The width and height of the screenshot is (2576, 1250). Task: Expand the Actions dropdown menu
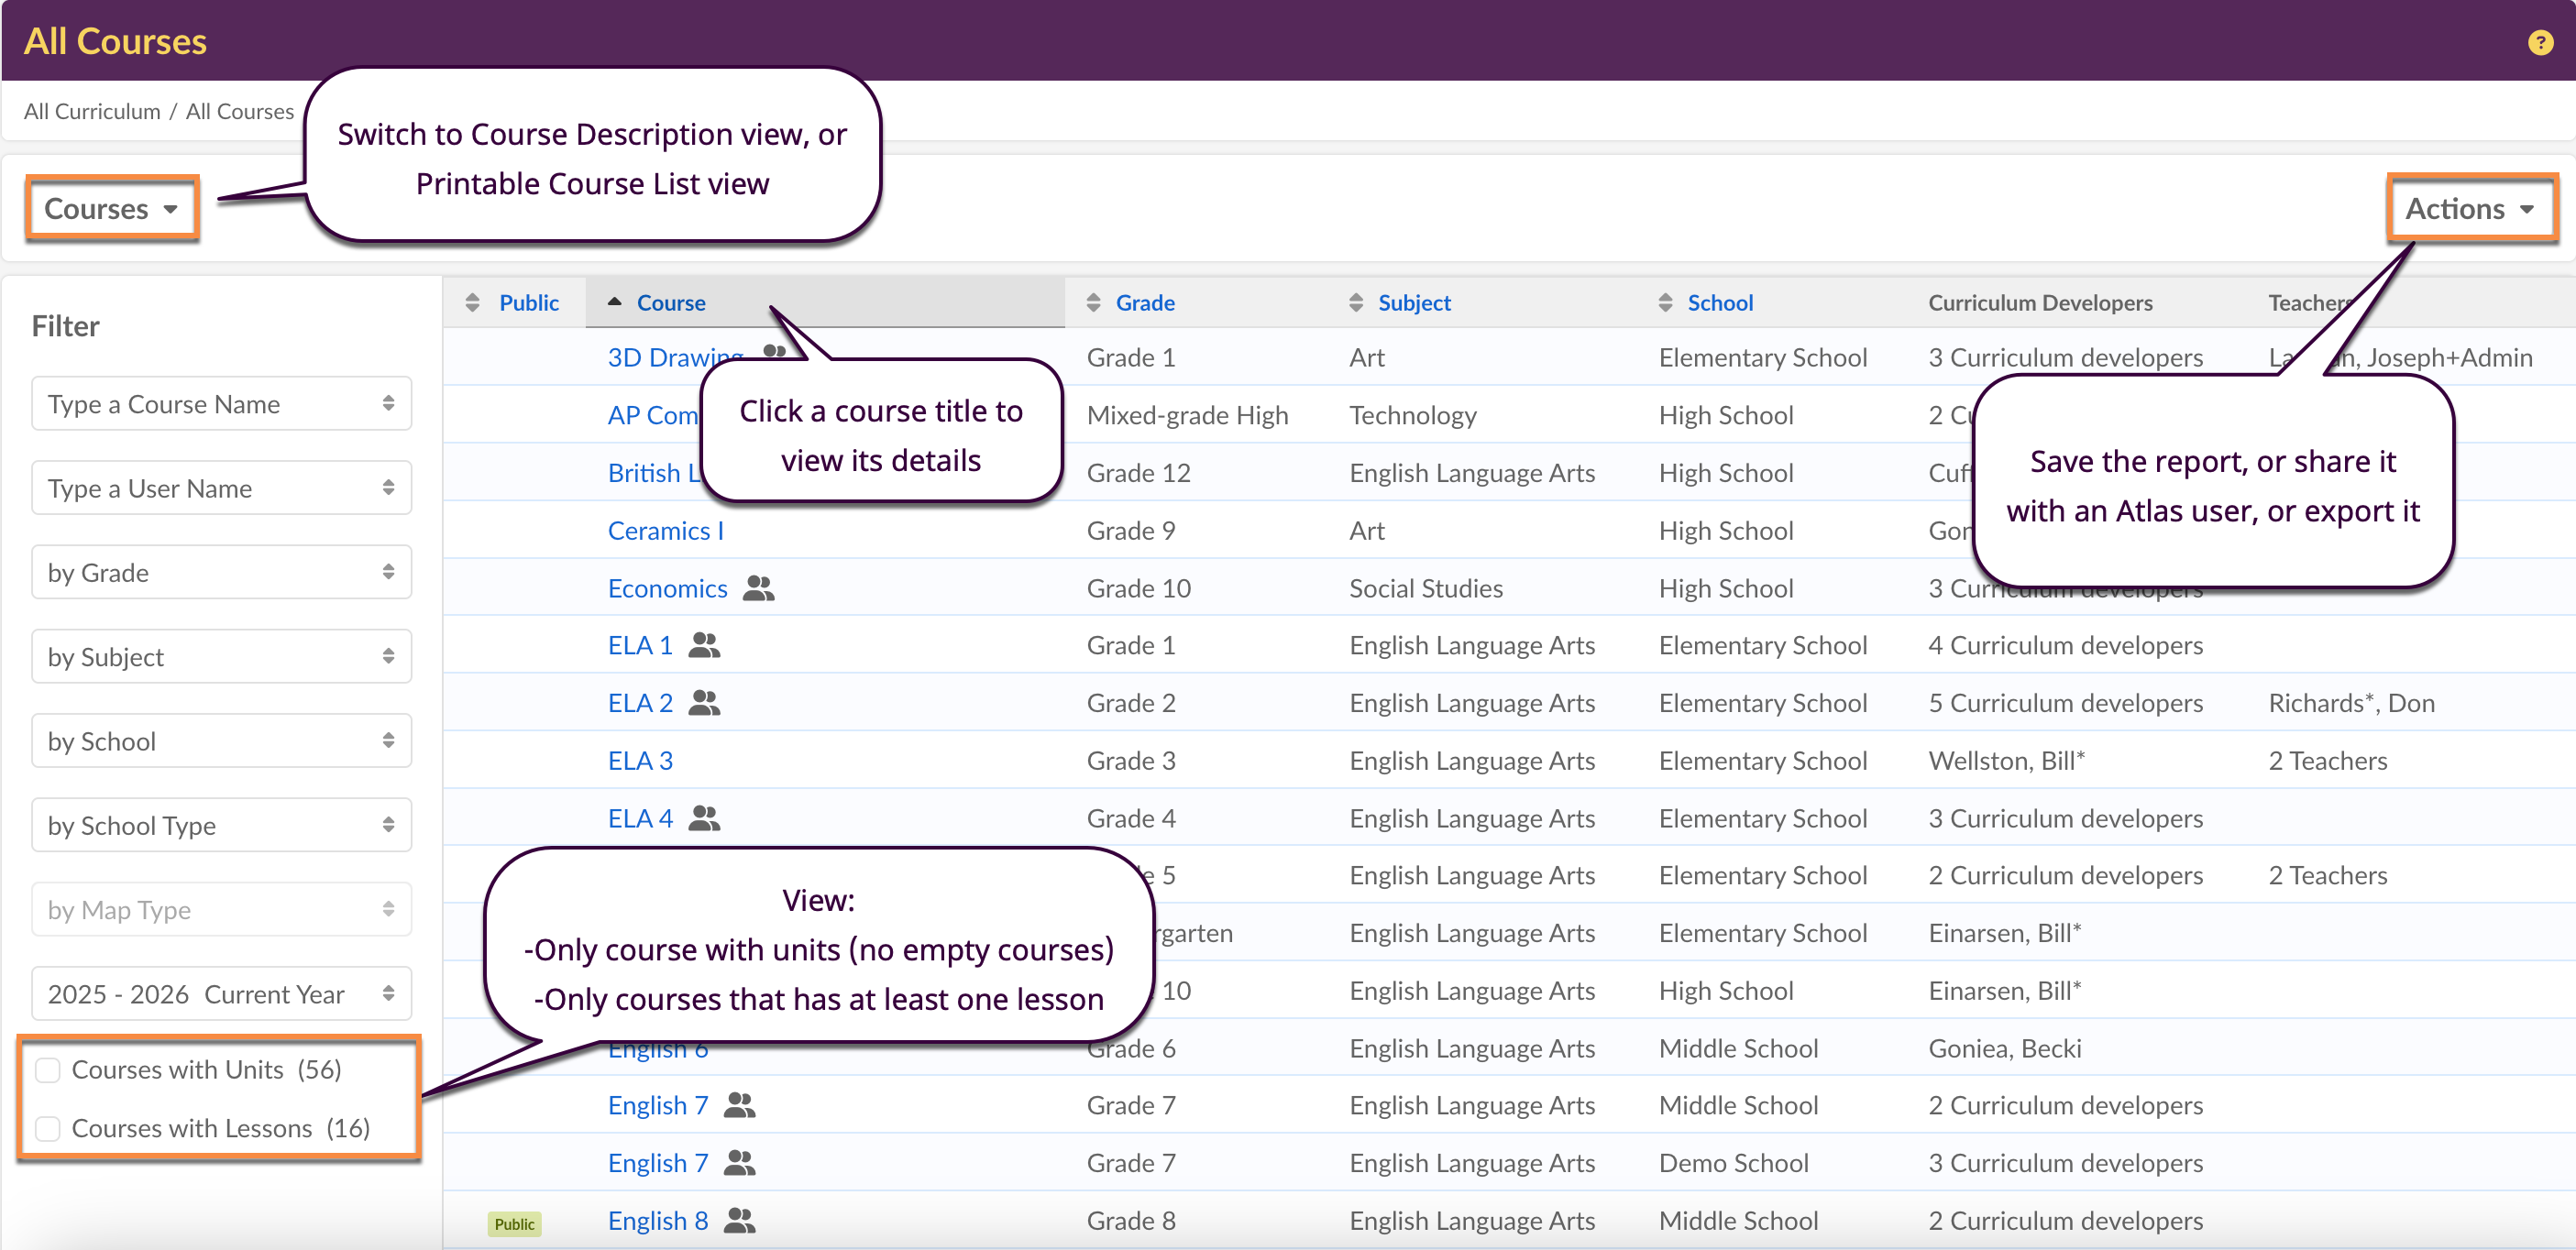point(2469,208)
